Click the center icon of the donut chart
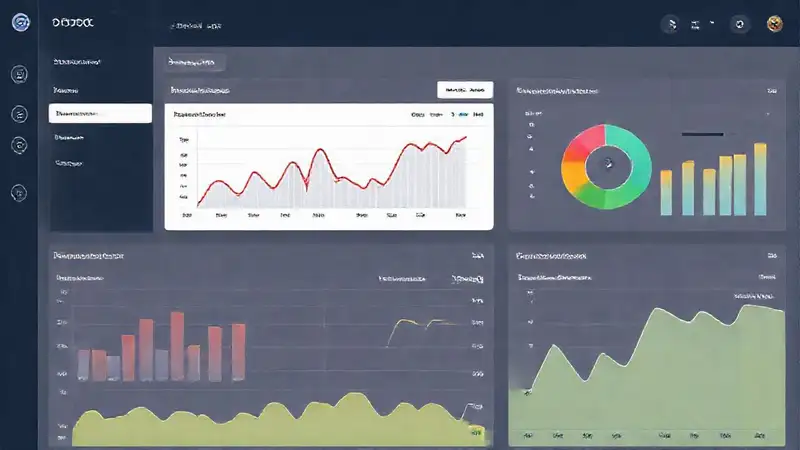Image resolution: width=800 pixels, height=450 pixels. coord(608,164)
